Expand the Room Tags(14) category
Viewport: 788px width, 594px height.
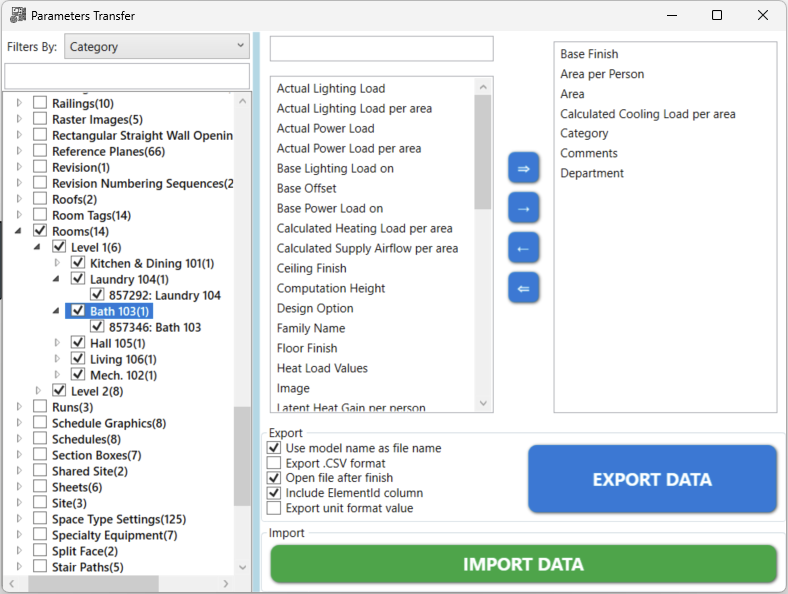click(x=19, y=215)
